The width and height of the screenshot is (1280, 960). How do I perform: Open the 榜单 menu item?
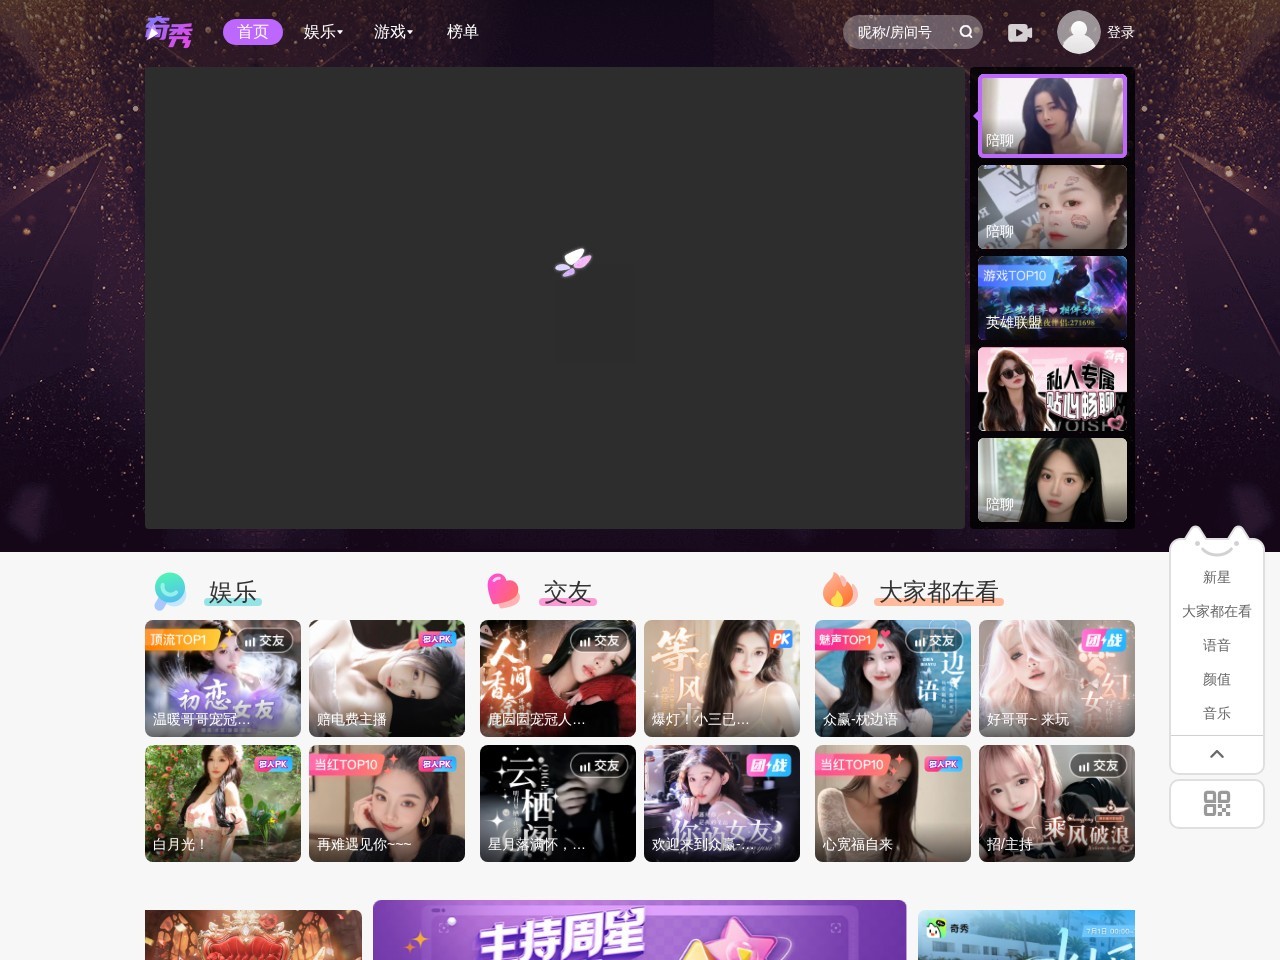[x=462, y=32]
